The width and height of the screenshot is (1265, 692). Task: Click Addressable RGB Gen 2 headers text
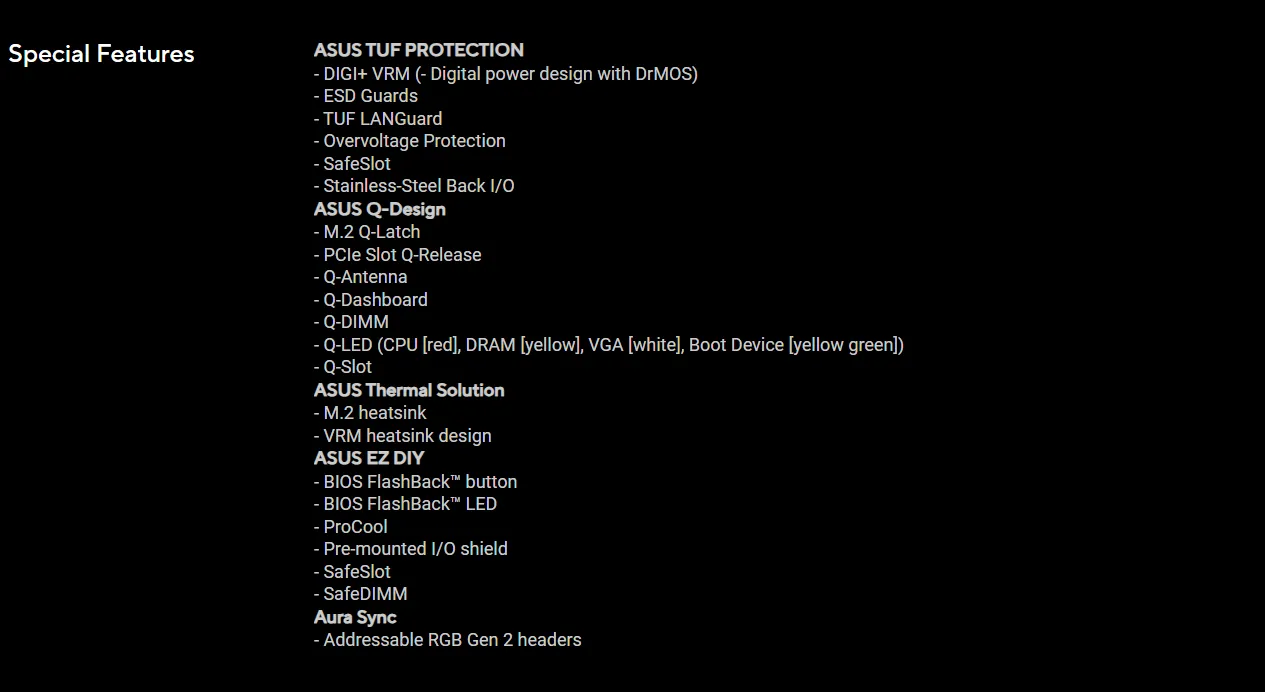pyautogui.click(x=448, y=640)
